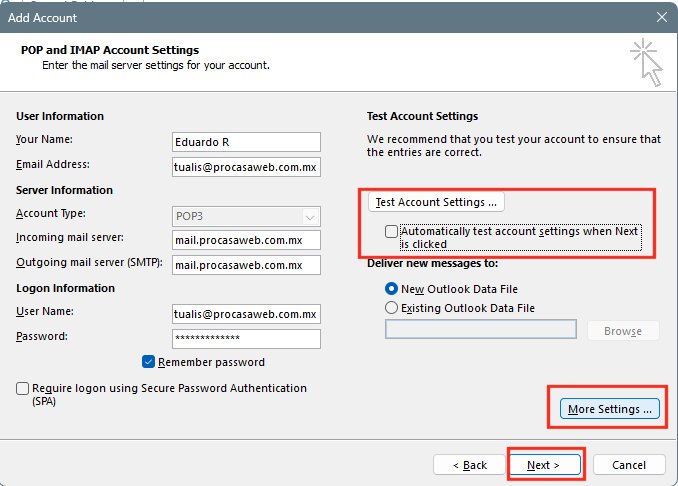Viewport: 678px width, 486px height.
Task: Open More Settings dialog
Action: click(609, 409)
